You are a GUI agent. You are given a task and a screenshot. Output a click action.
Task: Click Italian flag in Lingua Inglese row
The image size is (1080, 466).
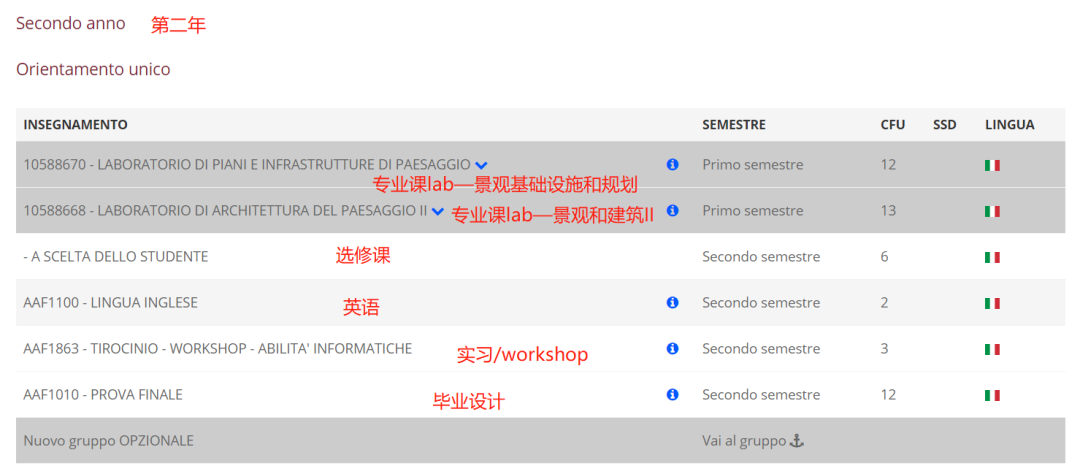[x=992, y=304]
